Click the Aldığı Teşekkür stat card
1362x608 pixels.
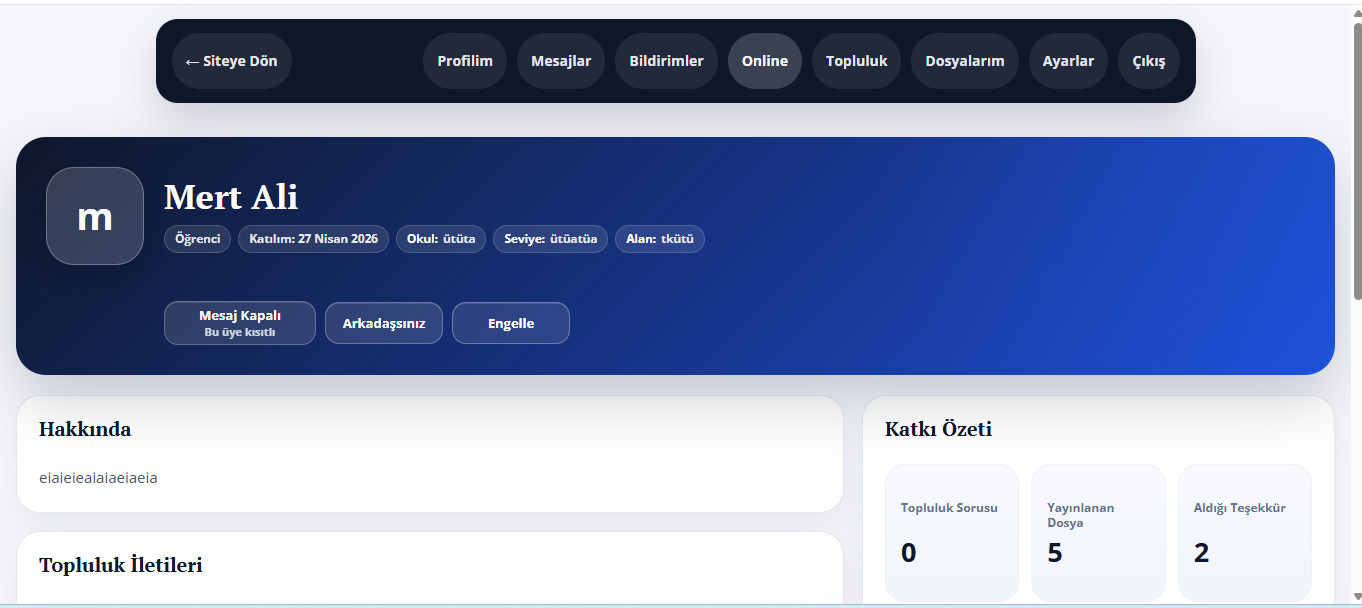[x=1245, y=533]
